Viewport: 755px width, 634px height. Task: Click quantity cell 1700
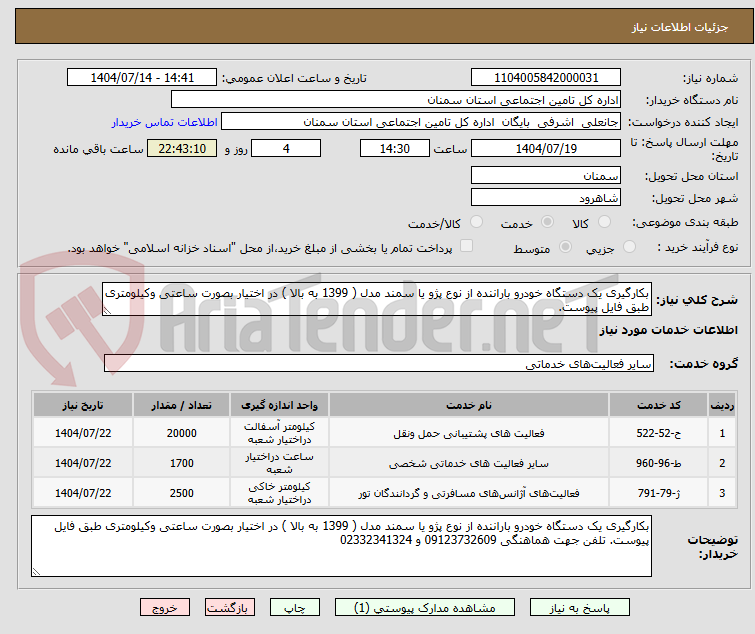point(182,463)
